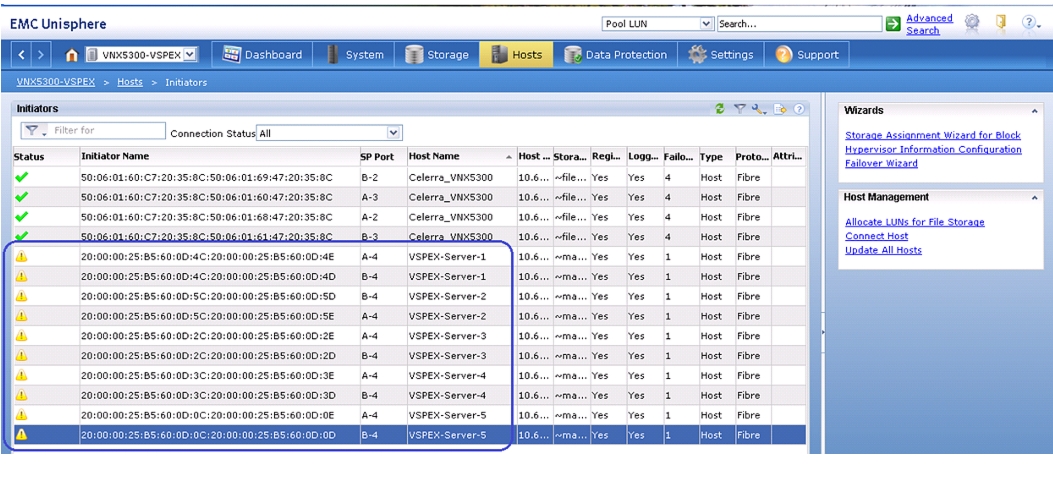This screenshot has height=488, width=1053.
Task: Open the Dashboard tab
Action: pyautogui.click(x=262, y=55)
